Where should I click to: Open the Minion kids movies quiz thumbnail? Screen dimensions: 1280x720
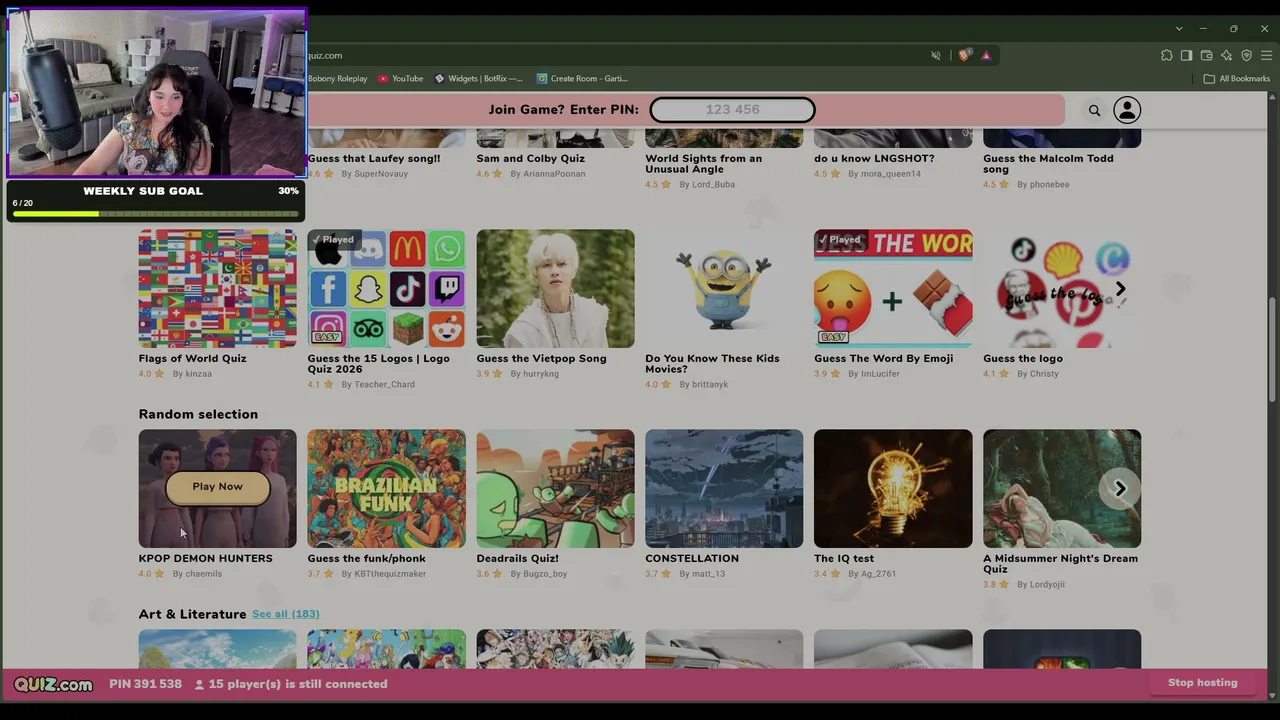click(x=724, y=289)
